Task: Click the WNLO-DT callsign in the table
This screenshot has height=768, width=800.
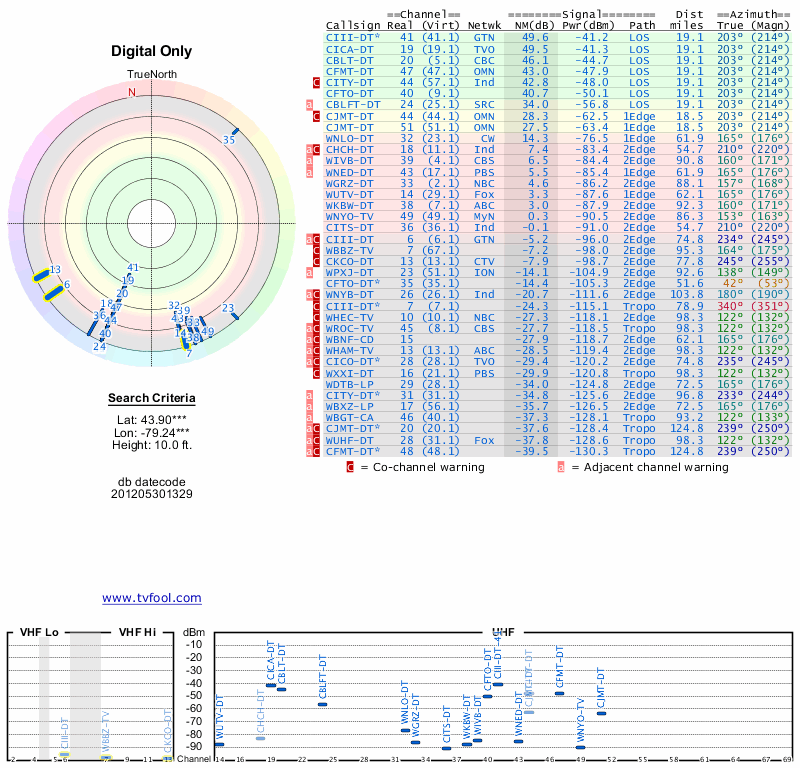Action: 350,138
